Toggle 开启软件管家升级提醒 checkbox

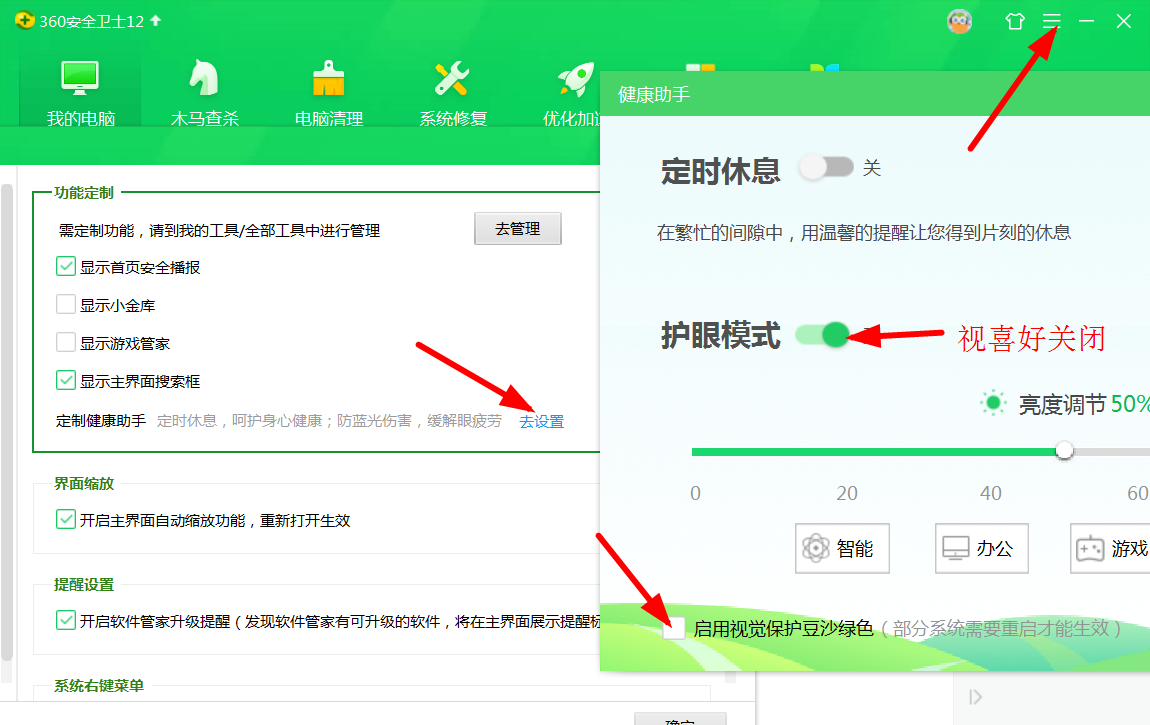66,620
